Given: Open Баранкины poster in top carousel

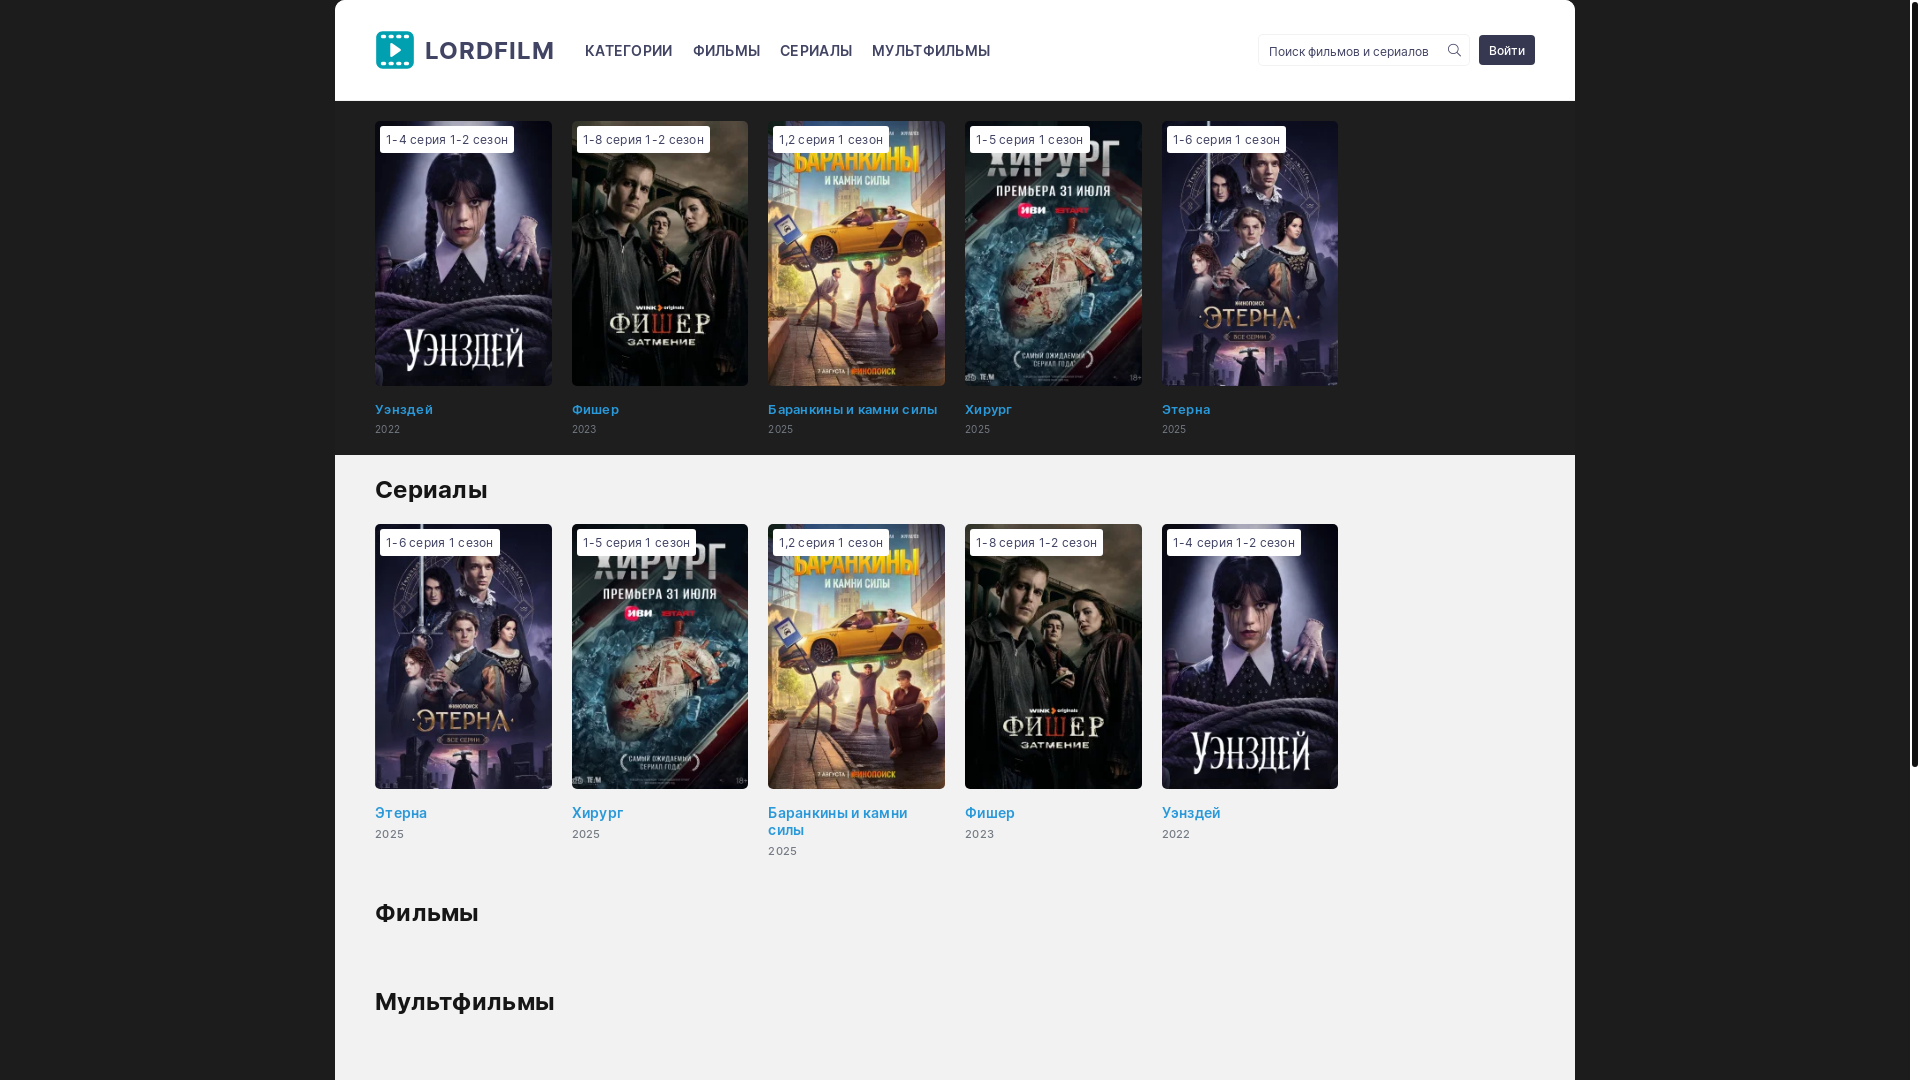Looking at the screenshot, I should point(856,253).
